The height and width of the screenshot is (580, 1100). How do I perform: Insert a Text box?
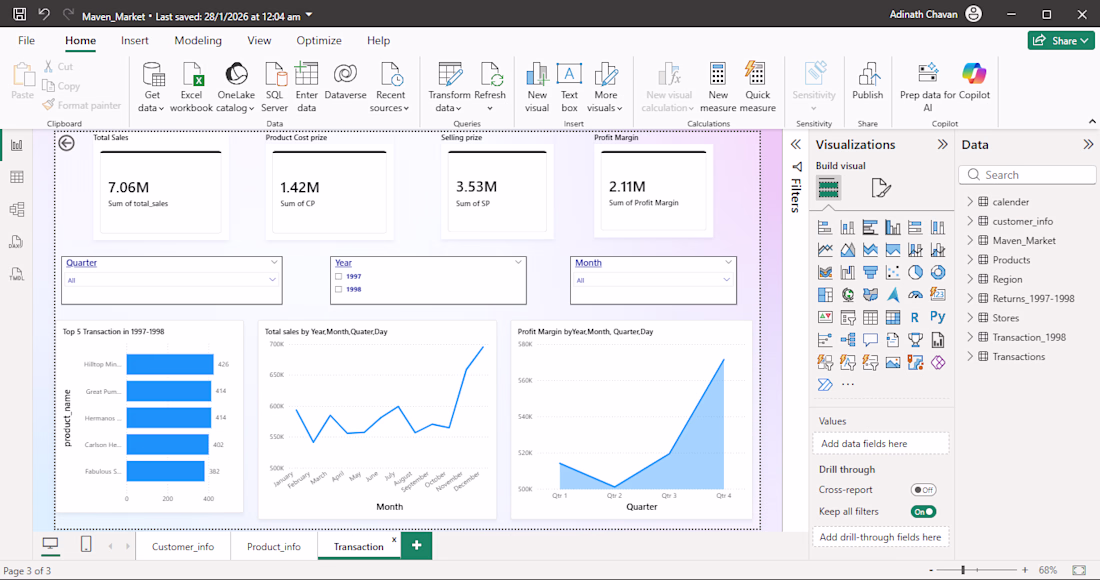(x=569, y=87)
